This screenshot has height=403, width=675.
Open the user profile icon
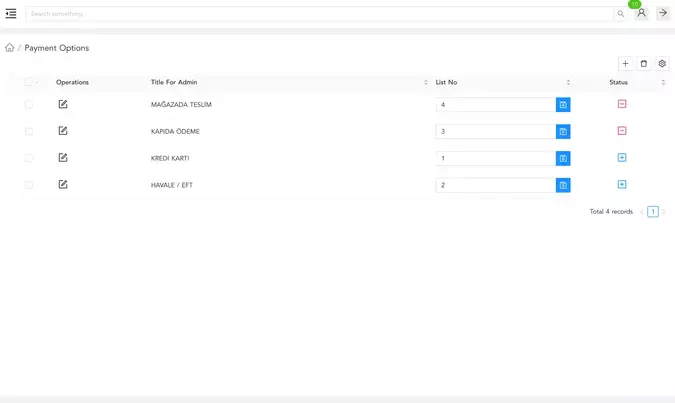coord(641,13)
